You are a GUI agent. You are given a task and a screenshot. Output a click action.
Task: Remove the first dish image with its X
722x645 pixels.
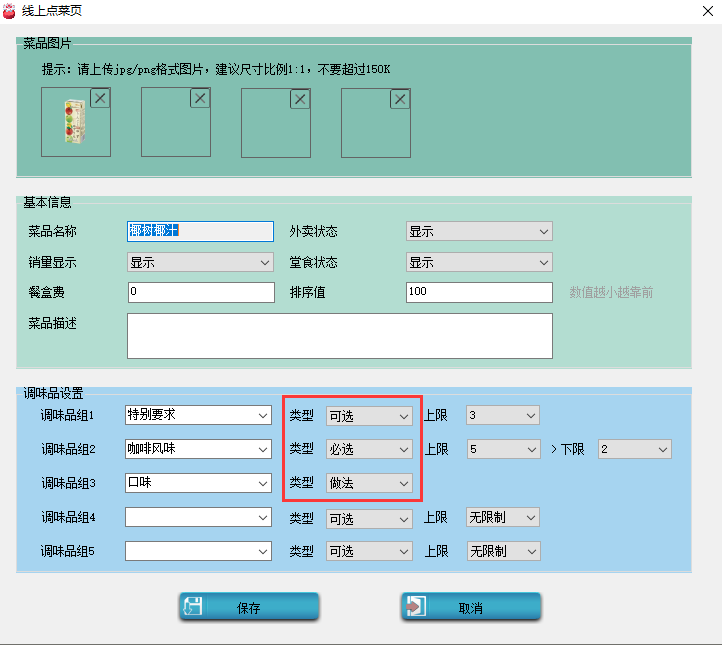[100, 98]
